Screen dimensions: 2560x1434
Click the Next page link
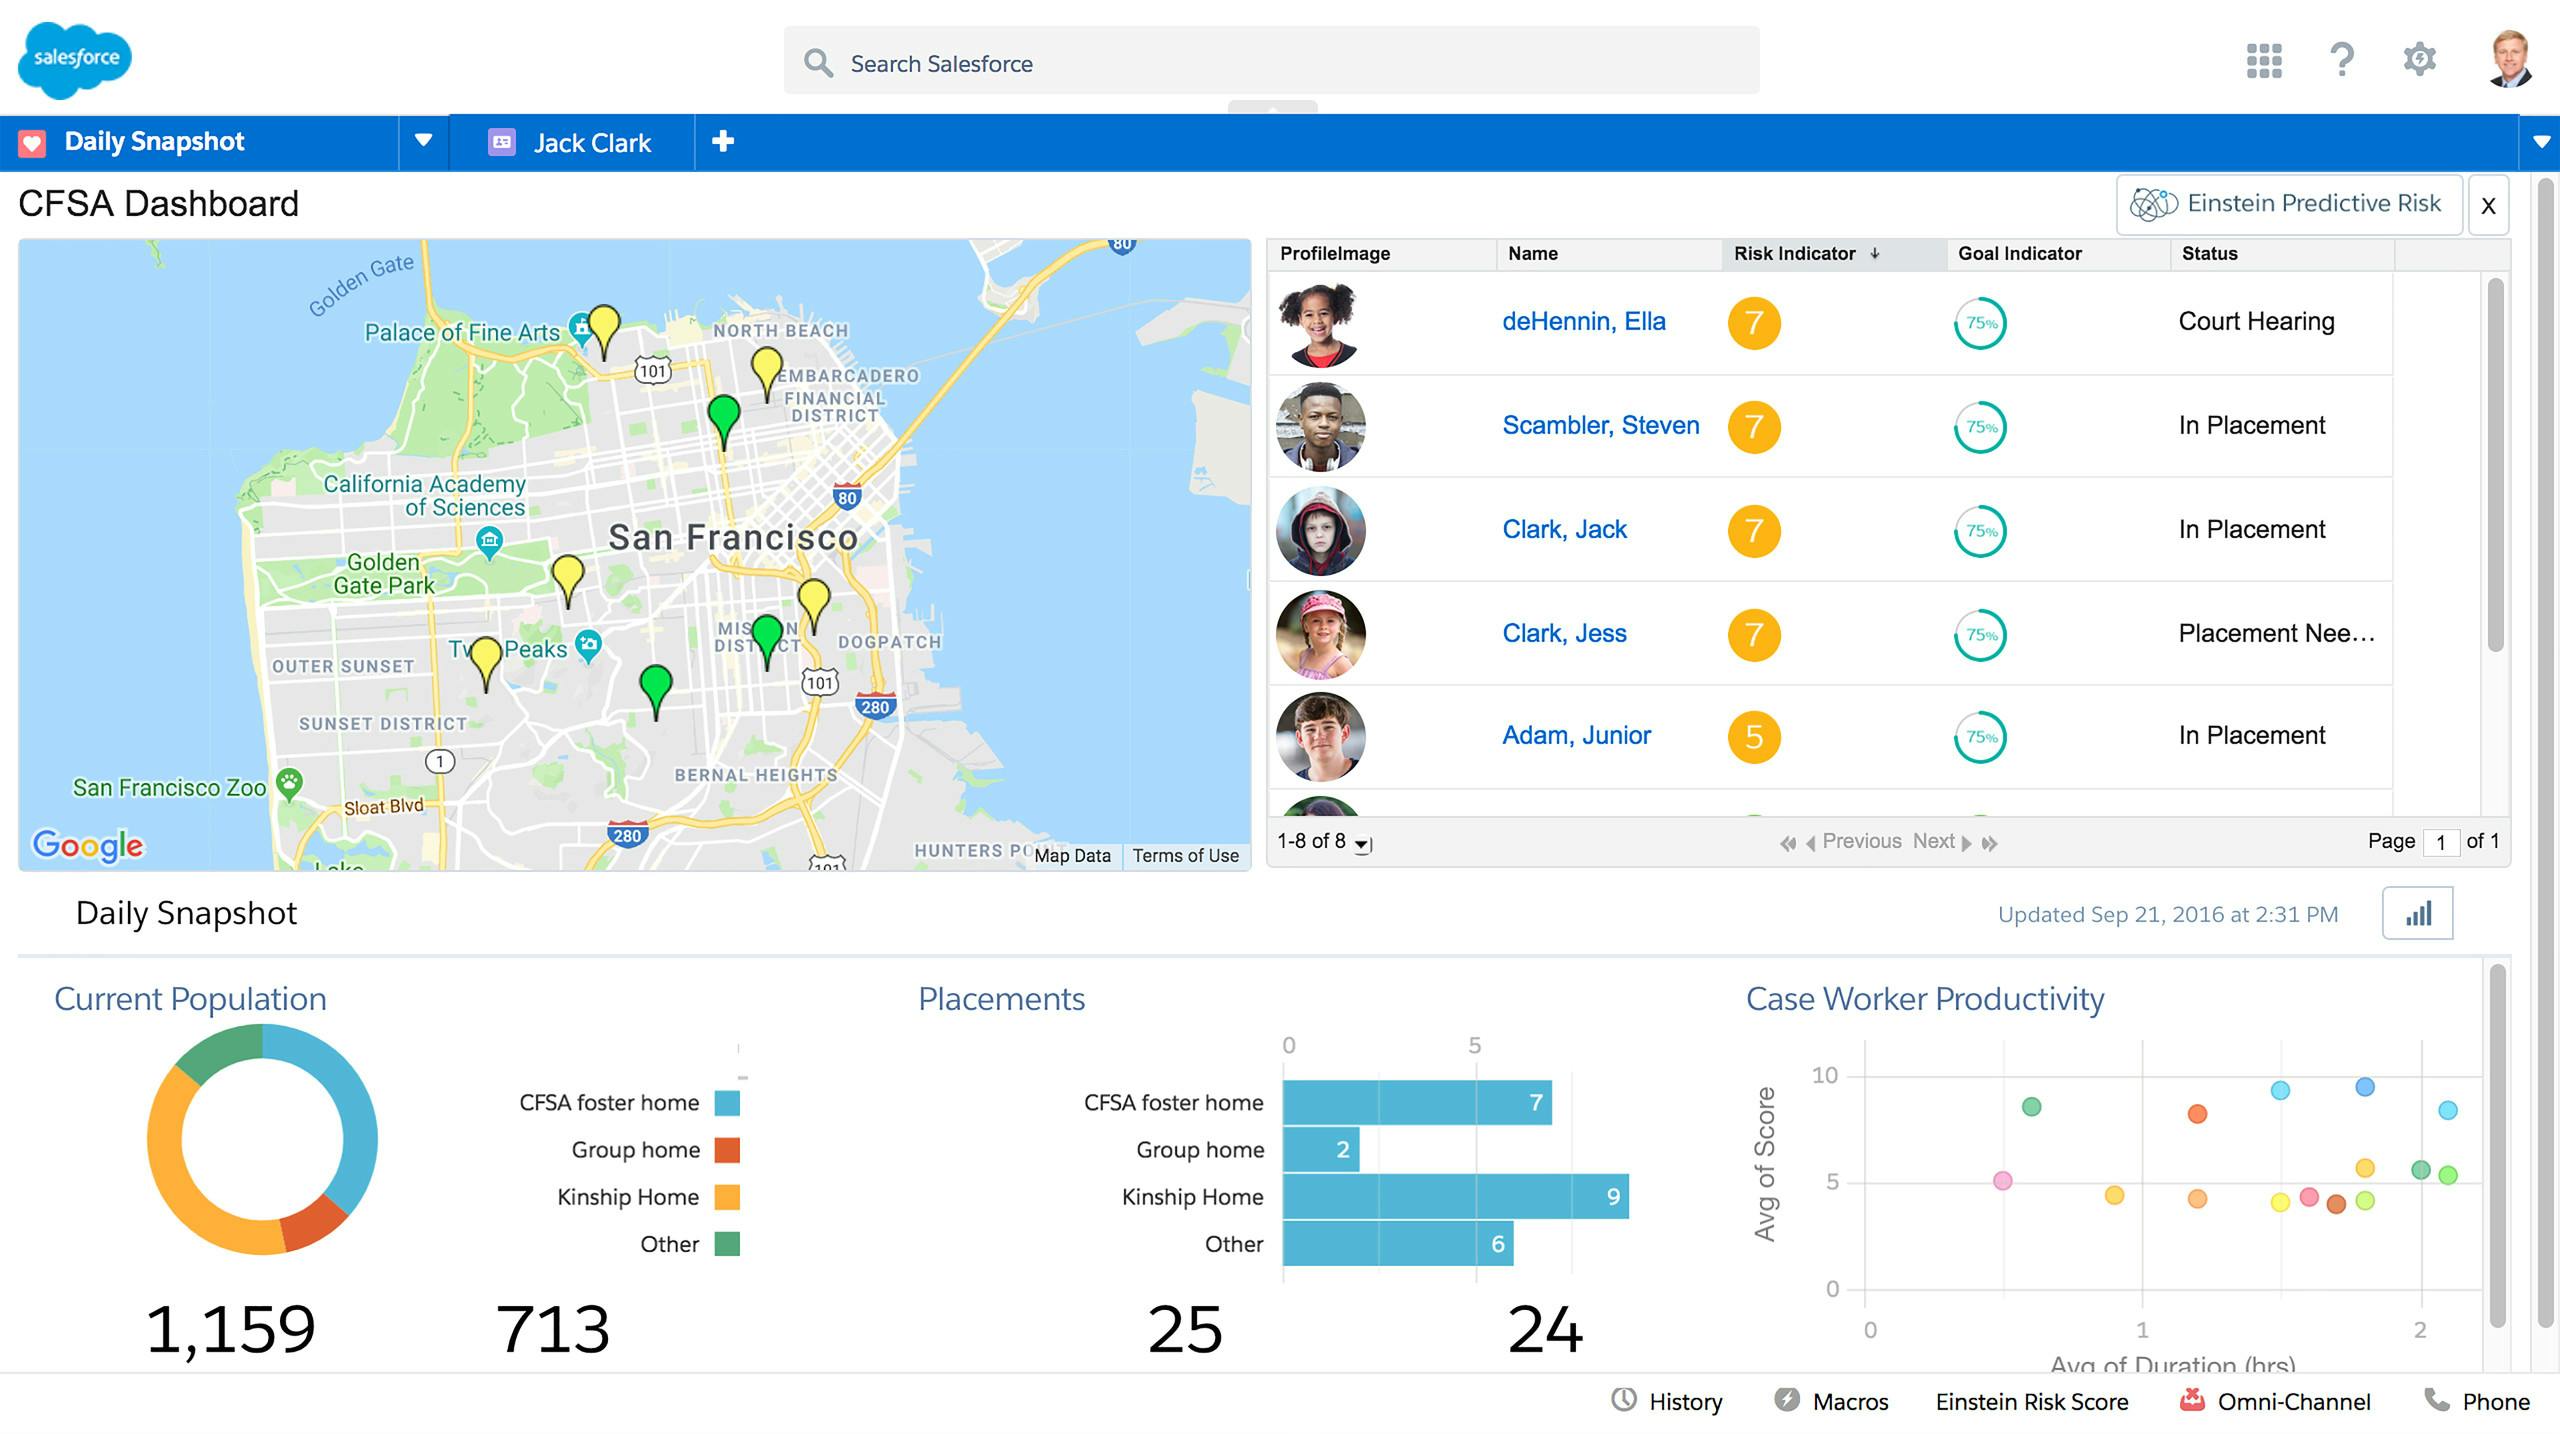1933,841
